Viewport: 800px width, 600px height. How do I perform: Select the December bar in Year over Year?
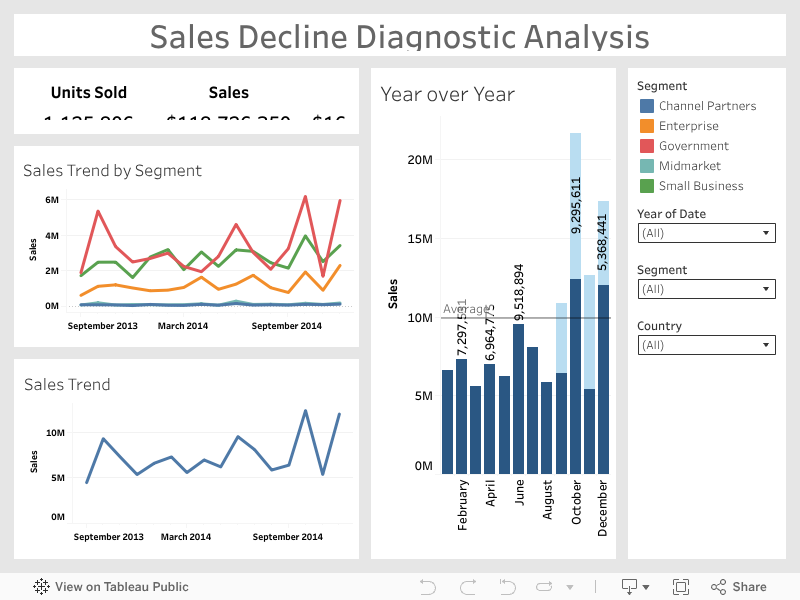[x=603, y=380]
